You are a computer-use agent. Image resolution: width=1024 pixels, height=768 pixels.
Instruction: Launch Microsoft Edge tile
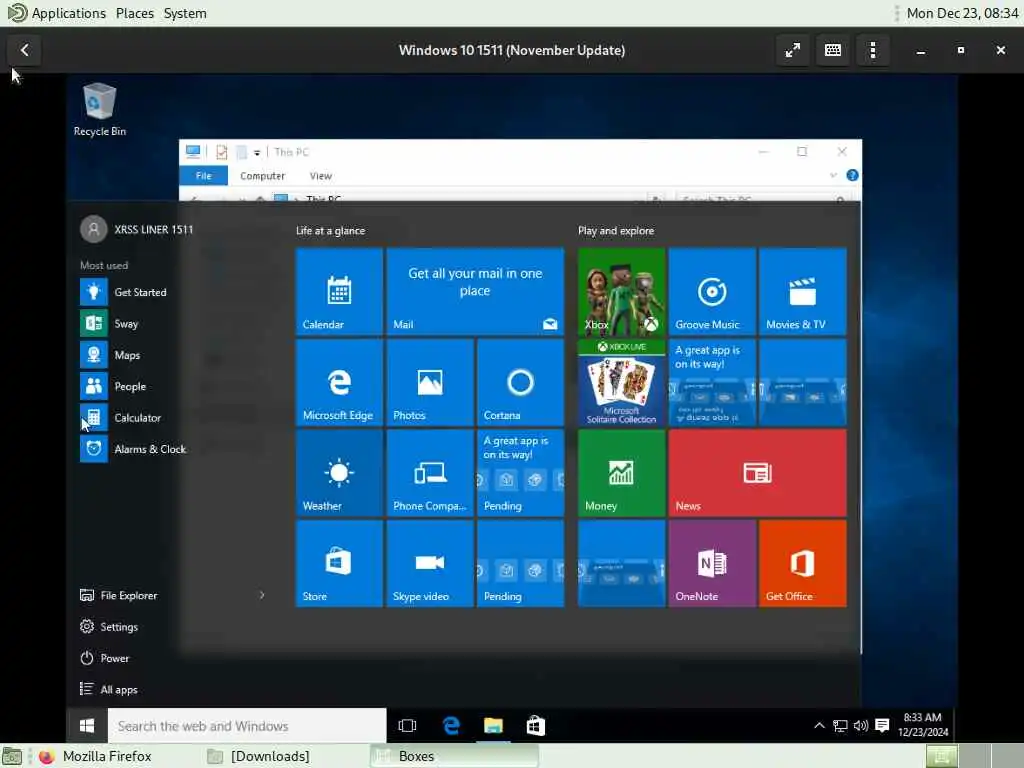(339, 382)
